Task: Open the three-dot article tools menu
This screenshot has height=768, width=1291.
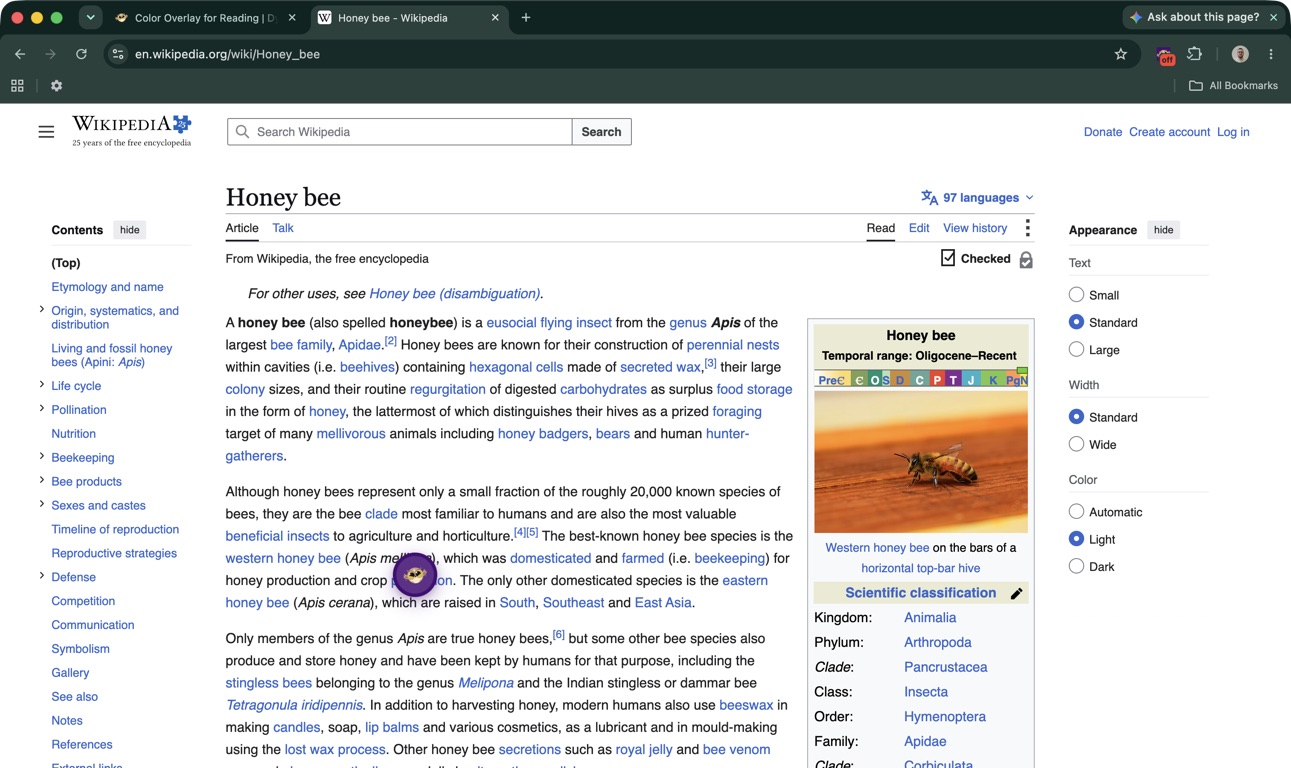Action: pos(1027,228)
